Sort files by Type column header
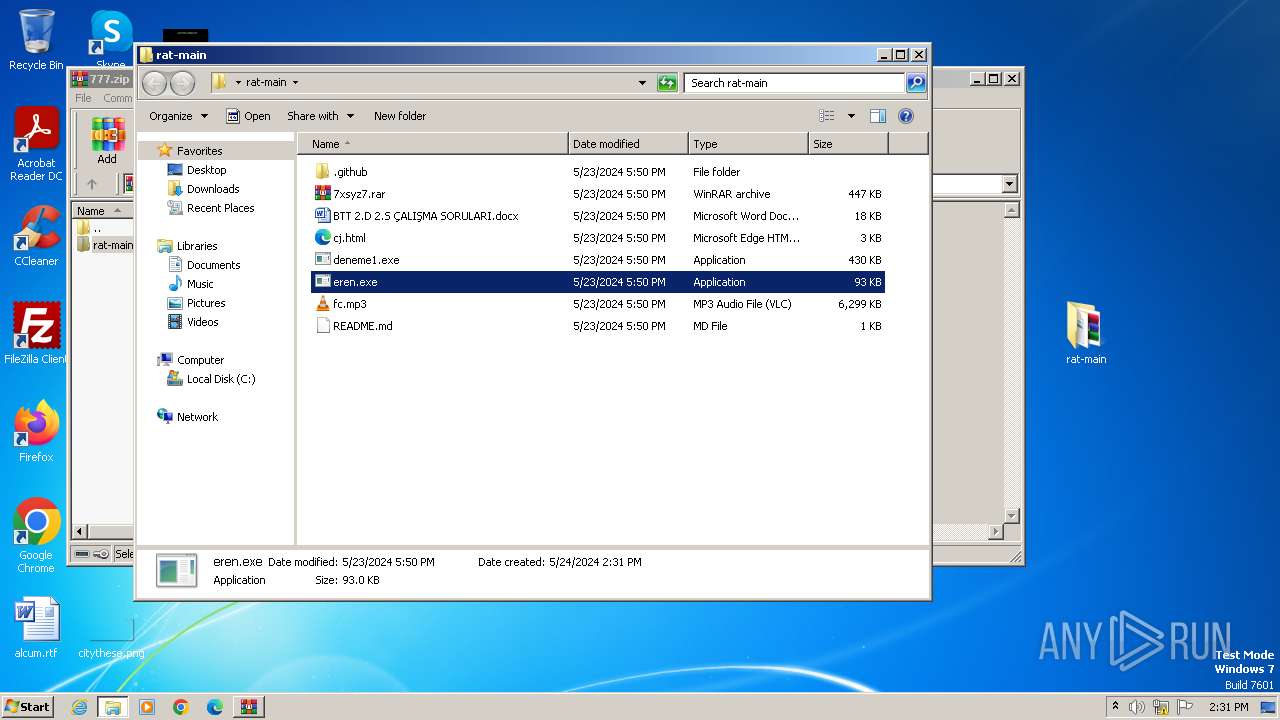1280x720 pixels. pyautogui.click(x=748, y=144)
